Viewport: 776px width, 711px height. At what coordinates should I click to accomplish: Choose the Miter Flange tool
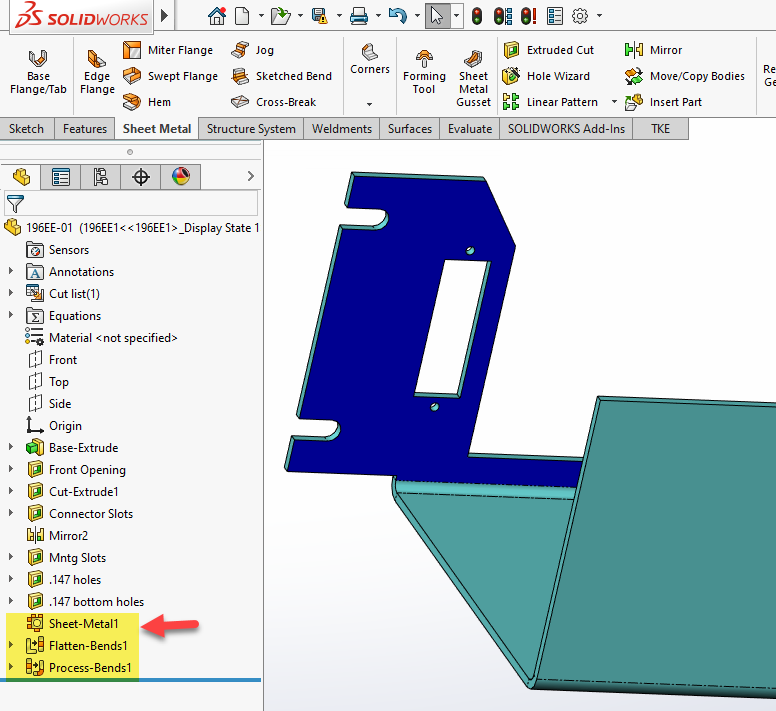pyautogui.click(x=168, y=50)
